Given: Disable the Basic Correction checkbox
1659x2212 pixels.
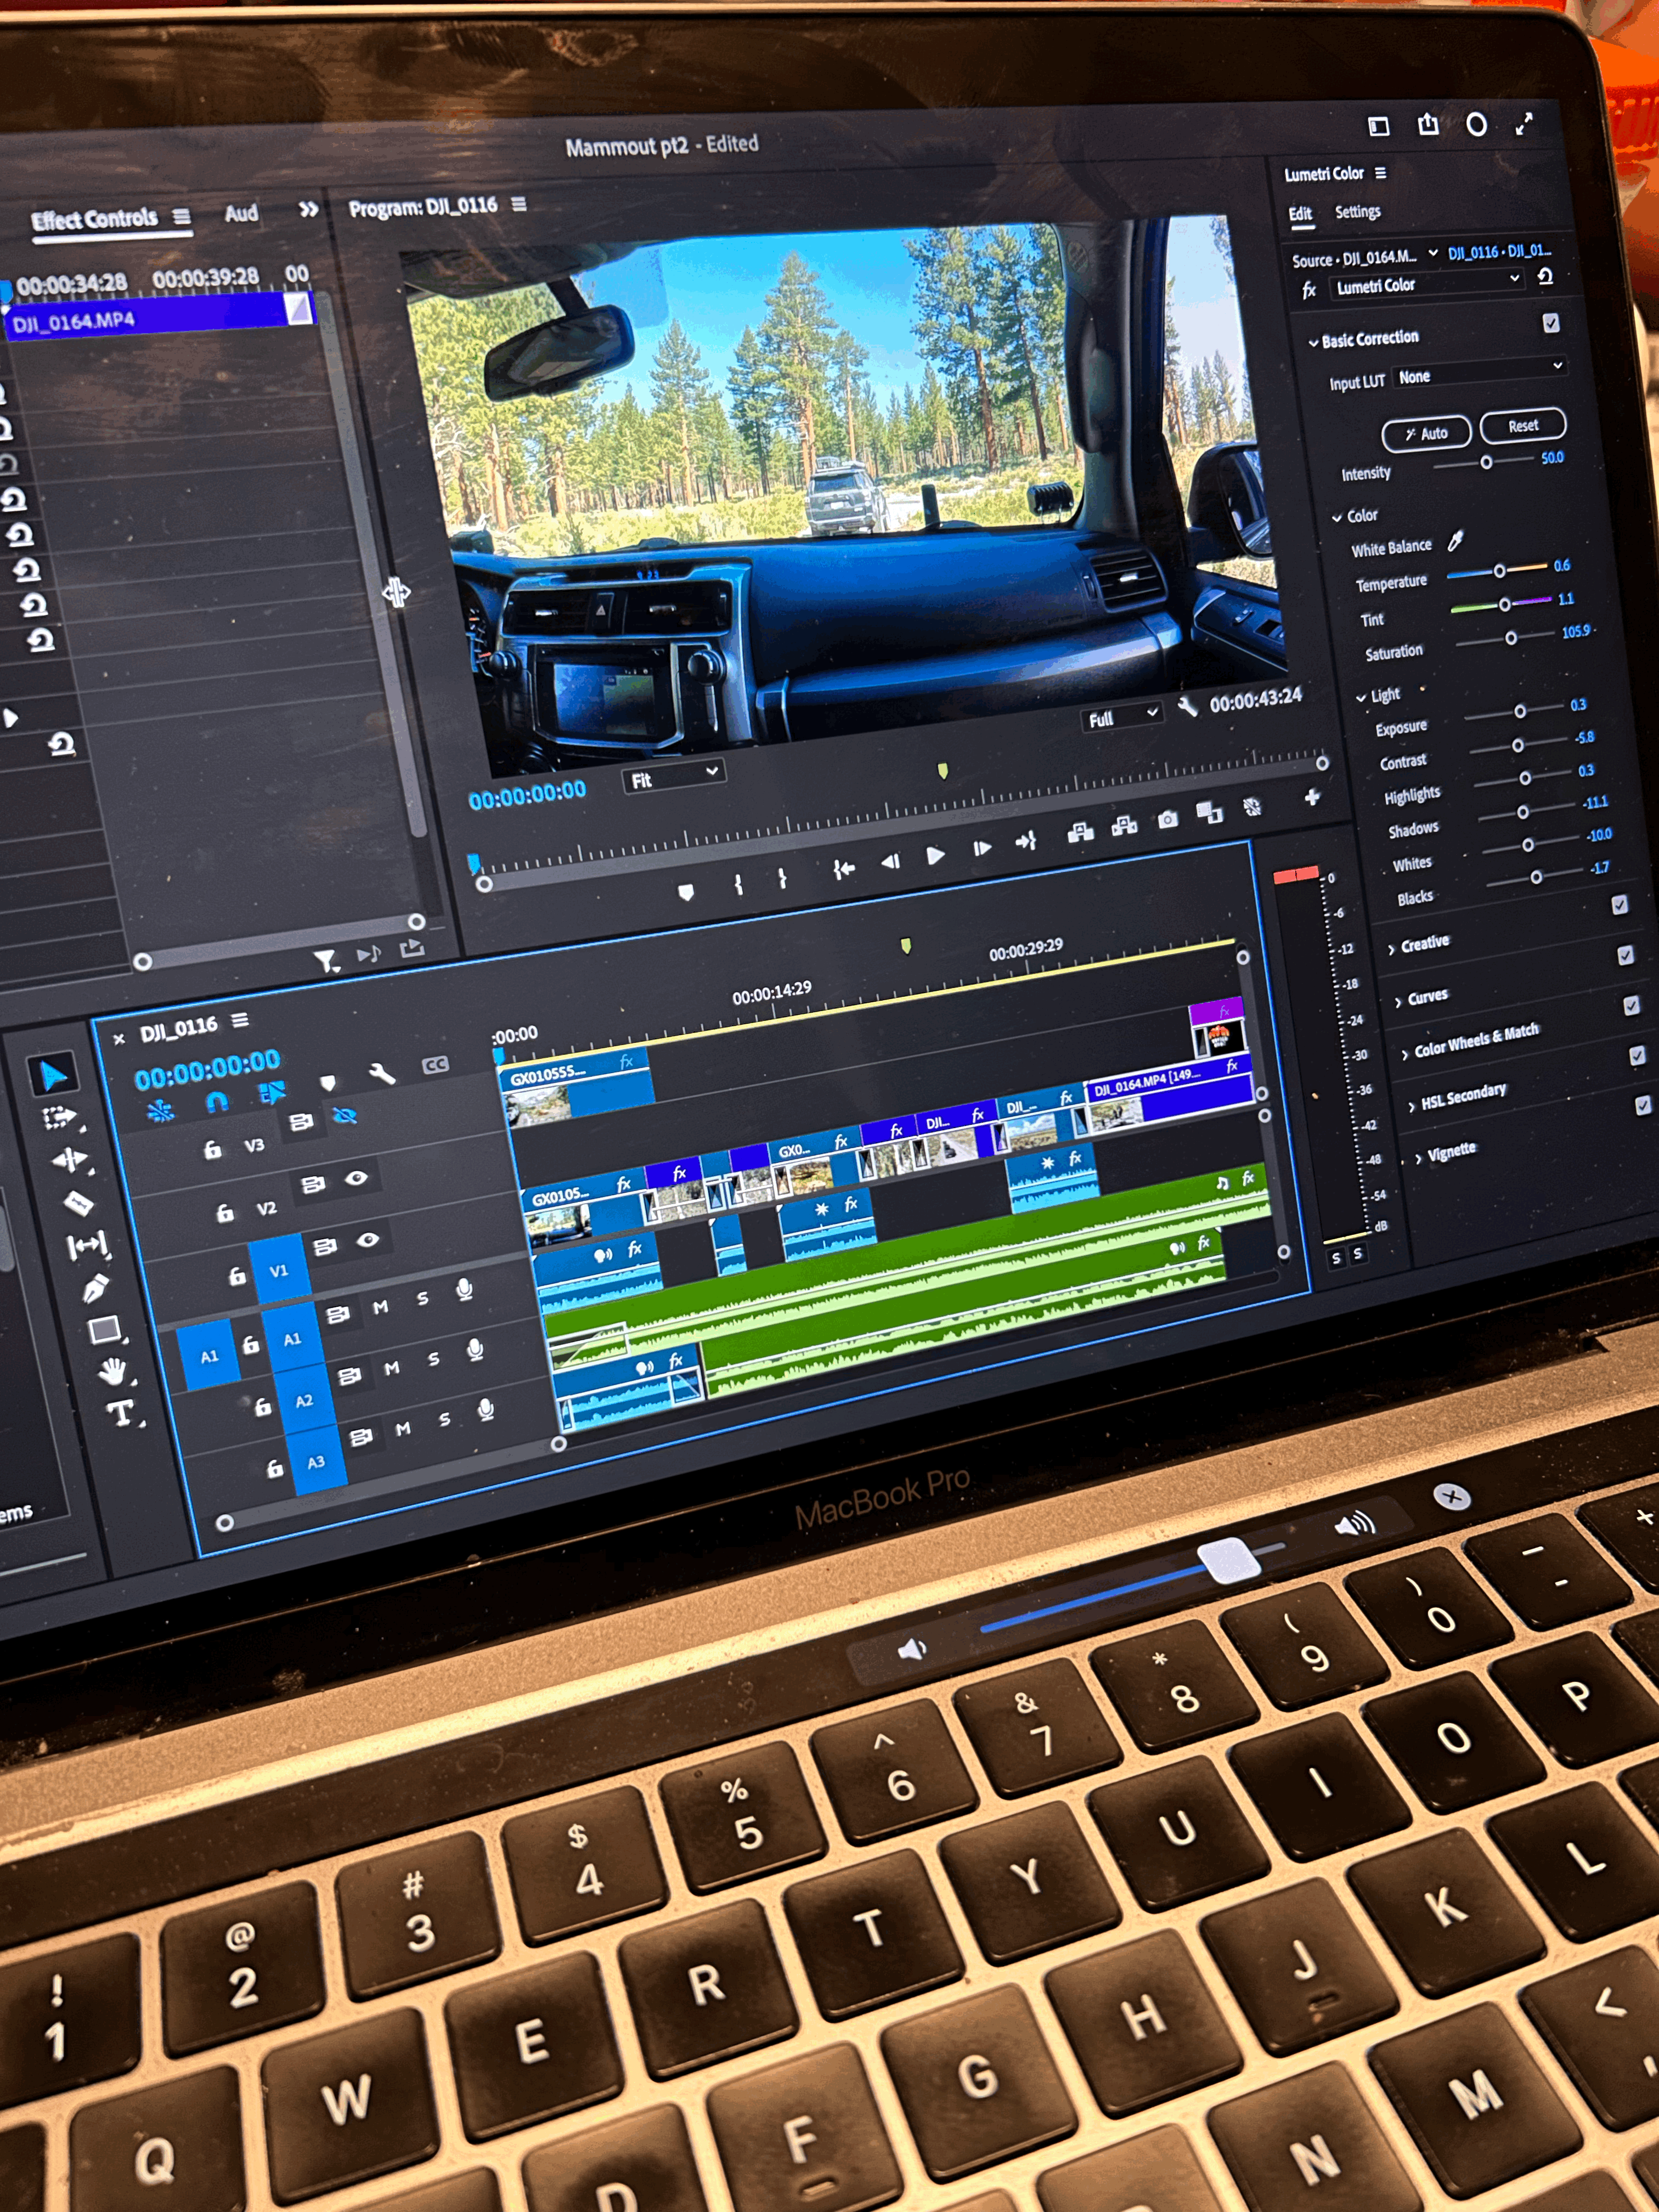Looking at the screenshot, I should click(x=1550, y=323).
